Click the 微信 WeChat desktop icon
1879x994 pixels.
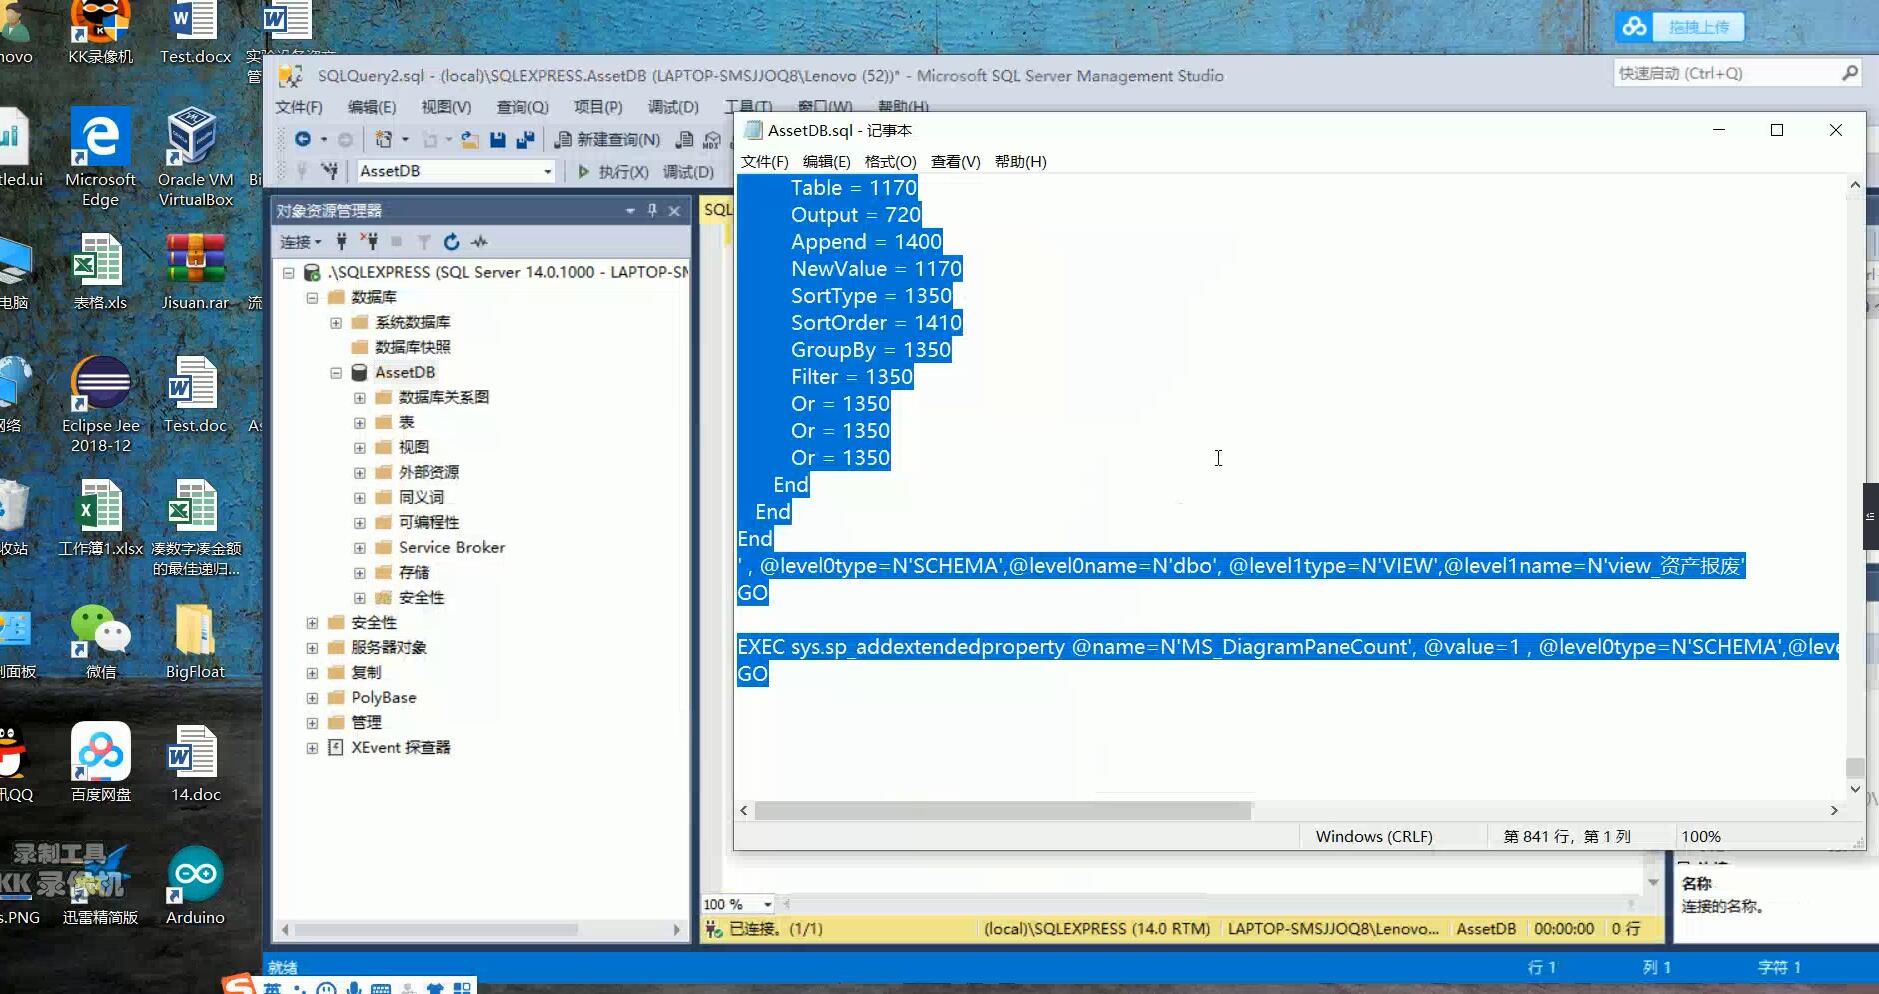(x=100, y=641)
